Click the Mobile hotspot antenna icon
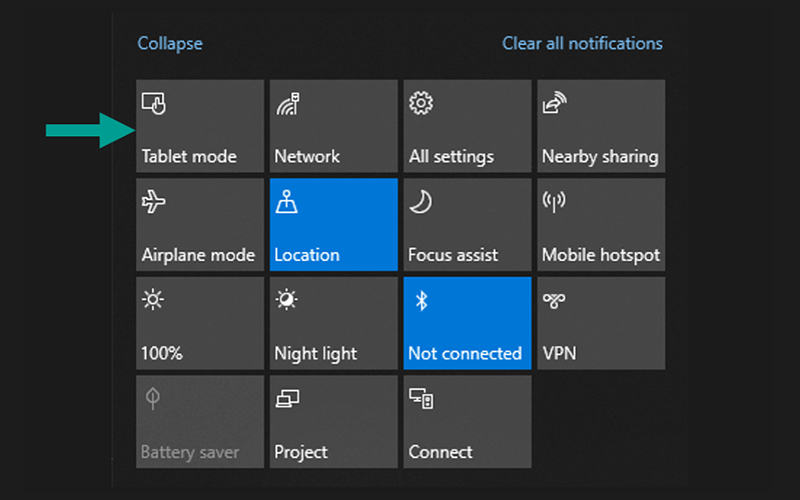800x500 pixels. tap(554, 202)
